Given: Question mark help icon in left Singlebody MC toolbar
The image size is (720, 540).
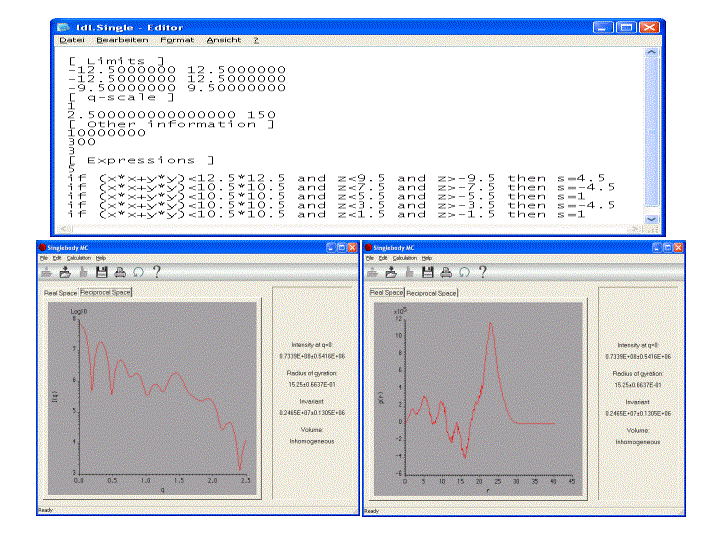Looking at the screenshot, I should click(x=157, y=272).
